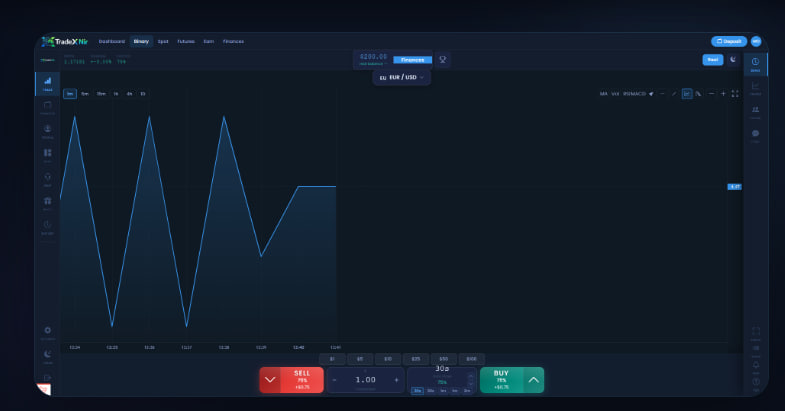Viewport: 785px width, 411px height.
Task: Toggle the MA indicator
Action: tap(604, 94)
